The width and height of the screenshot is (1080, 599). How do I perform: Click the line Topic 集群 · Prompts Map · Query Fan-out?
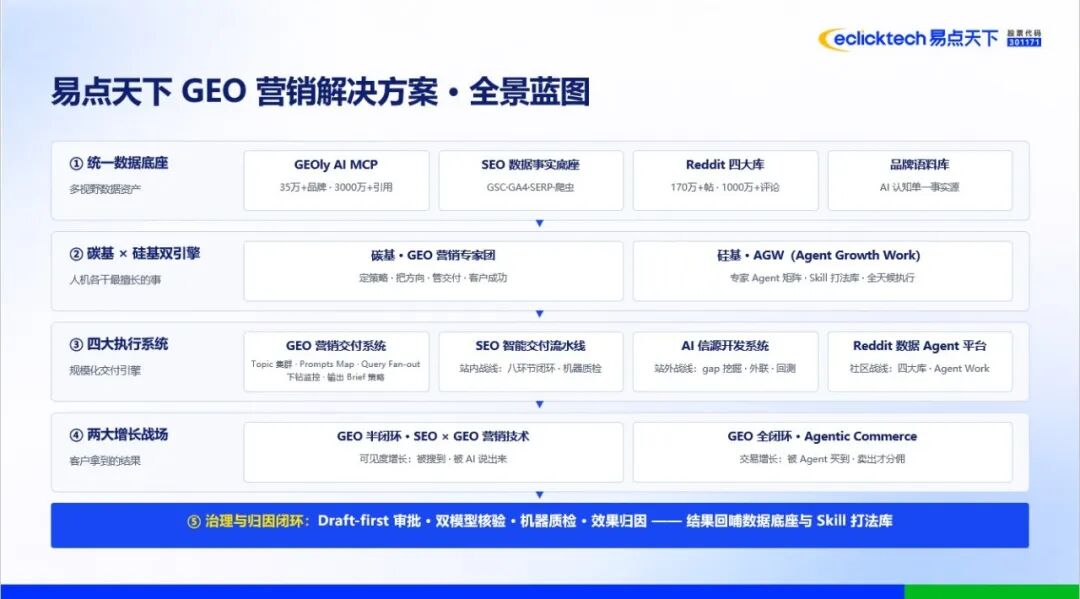(x=335, y=364)
